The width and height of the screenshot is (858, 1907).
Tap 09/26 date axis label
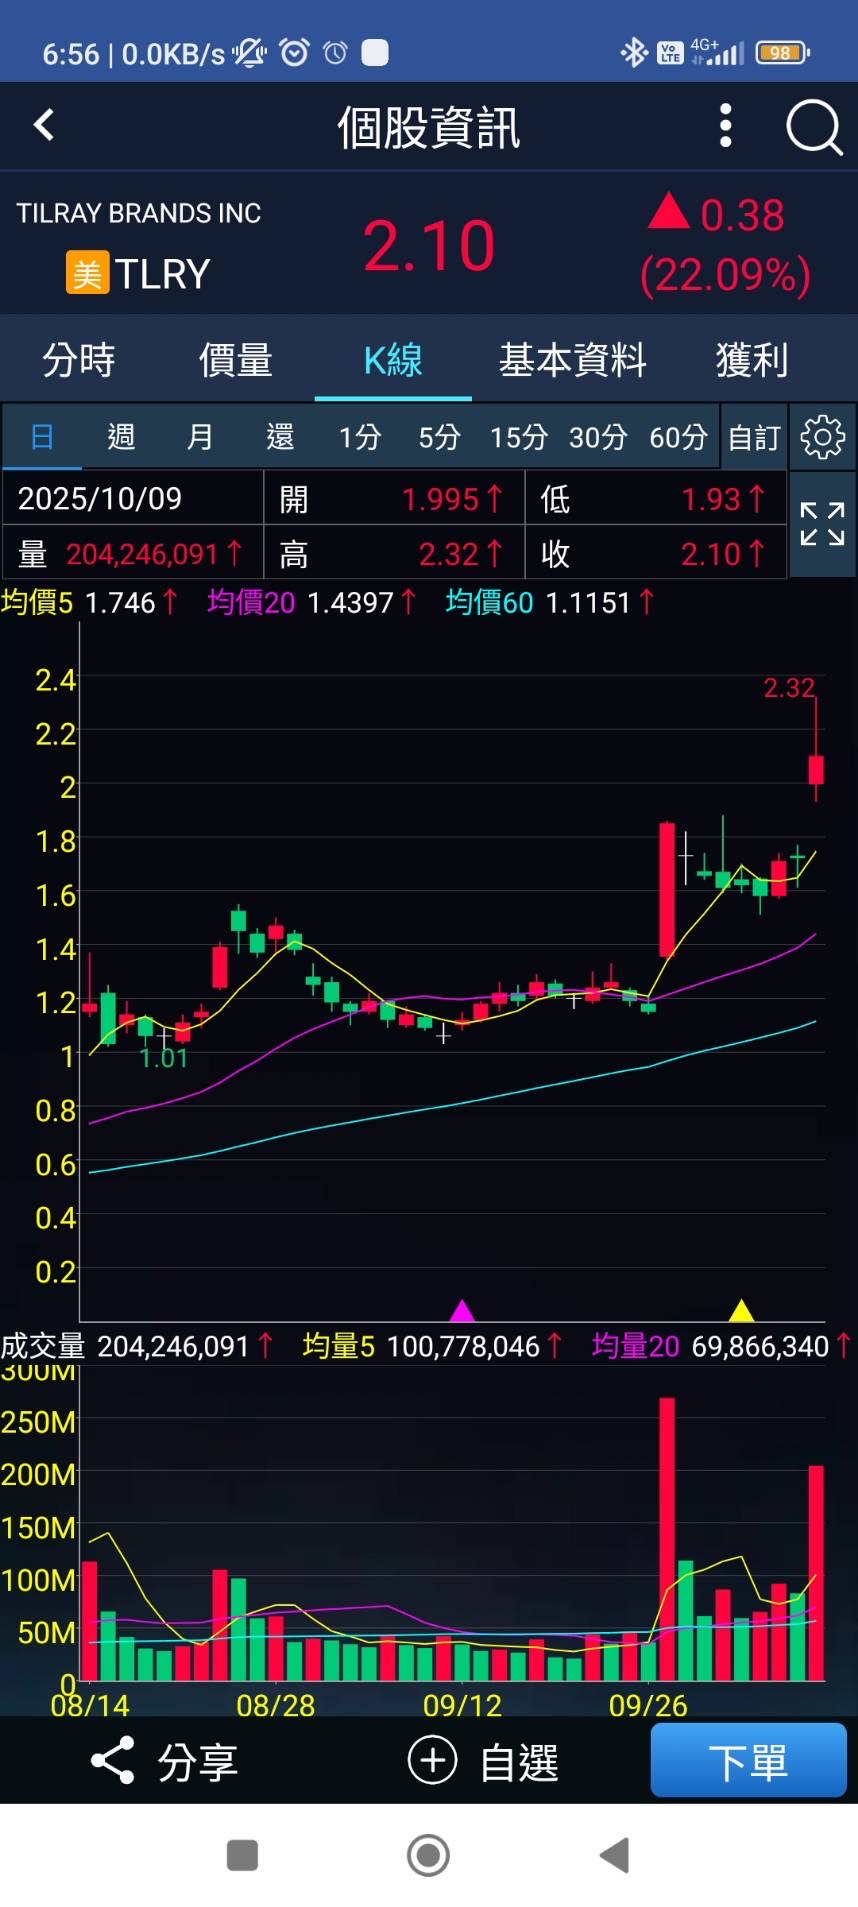(648, 1705)
